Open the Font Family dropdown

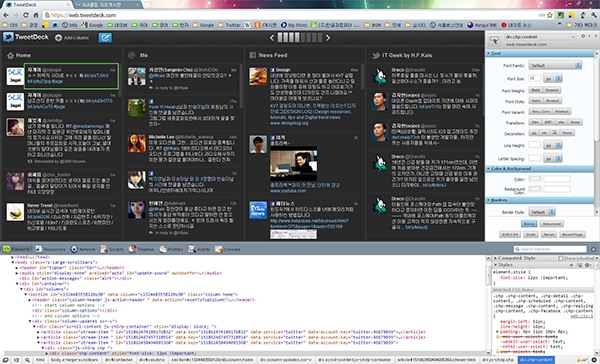pos(555,65)
